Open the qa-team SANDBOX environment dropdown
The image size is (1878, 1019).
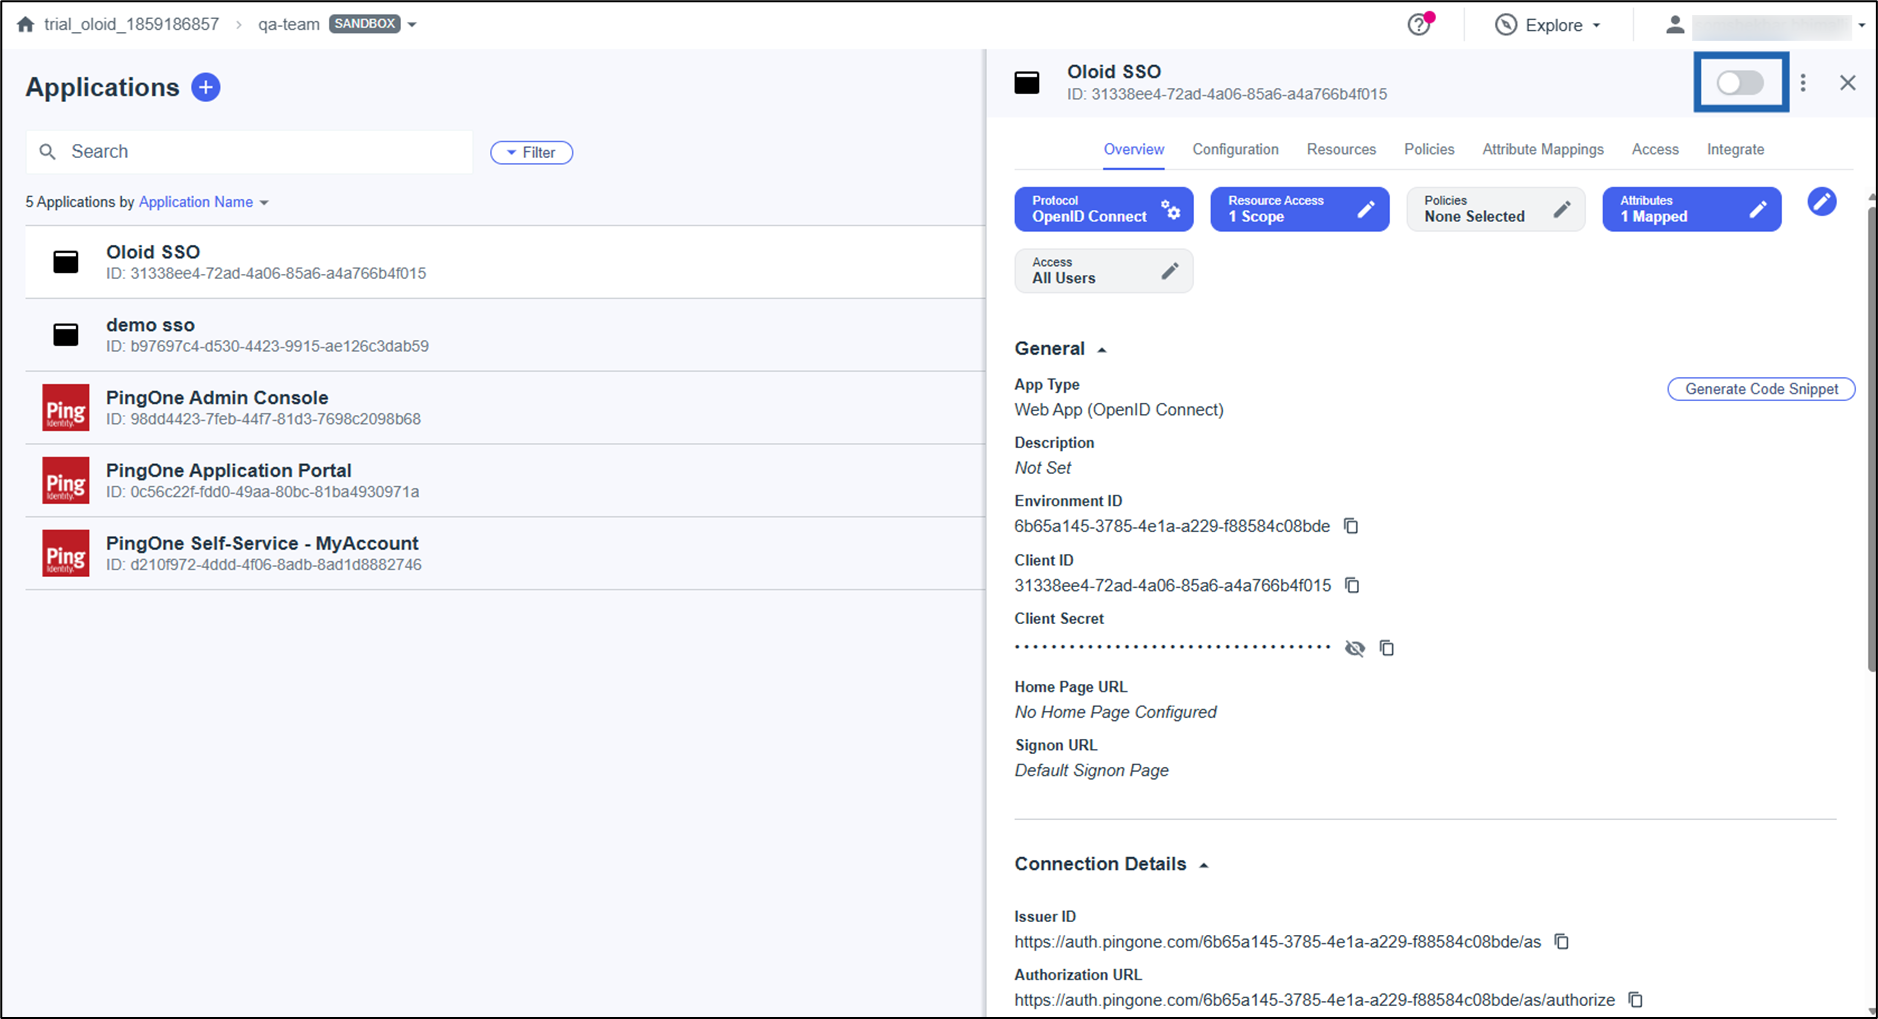coord(412,24)
